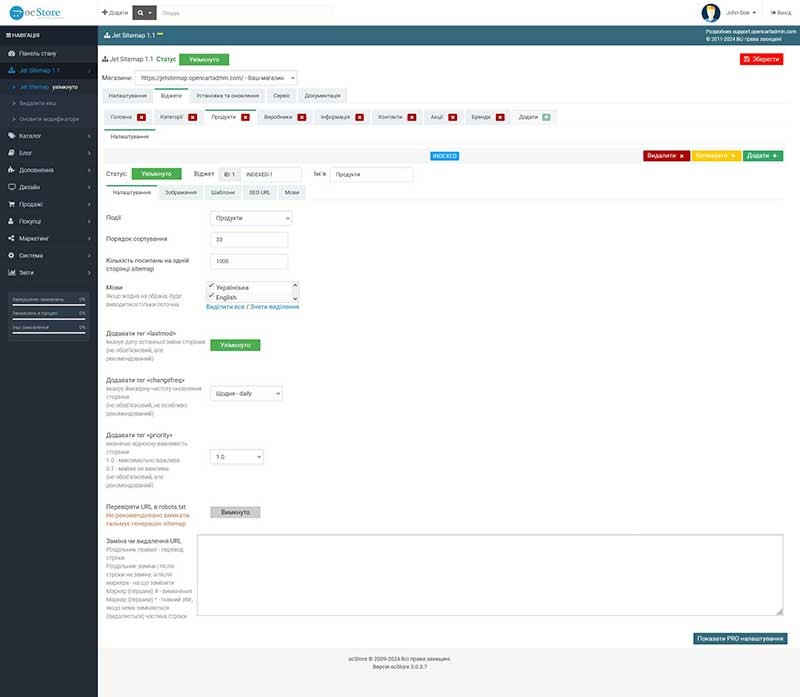Open the Події dropdown showing Продукти
This screenshot has width=800, height=697.
click(251, 218)
